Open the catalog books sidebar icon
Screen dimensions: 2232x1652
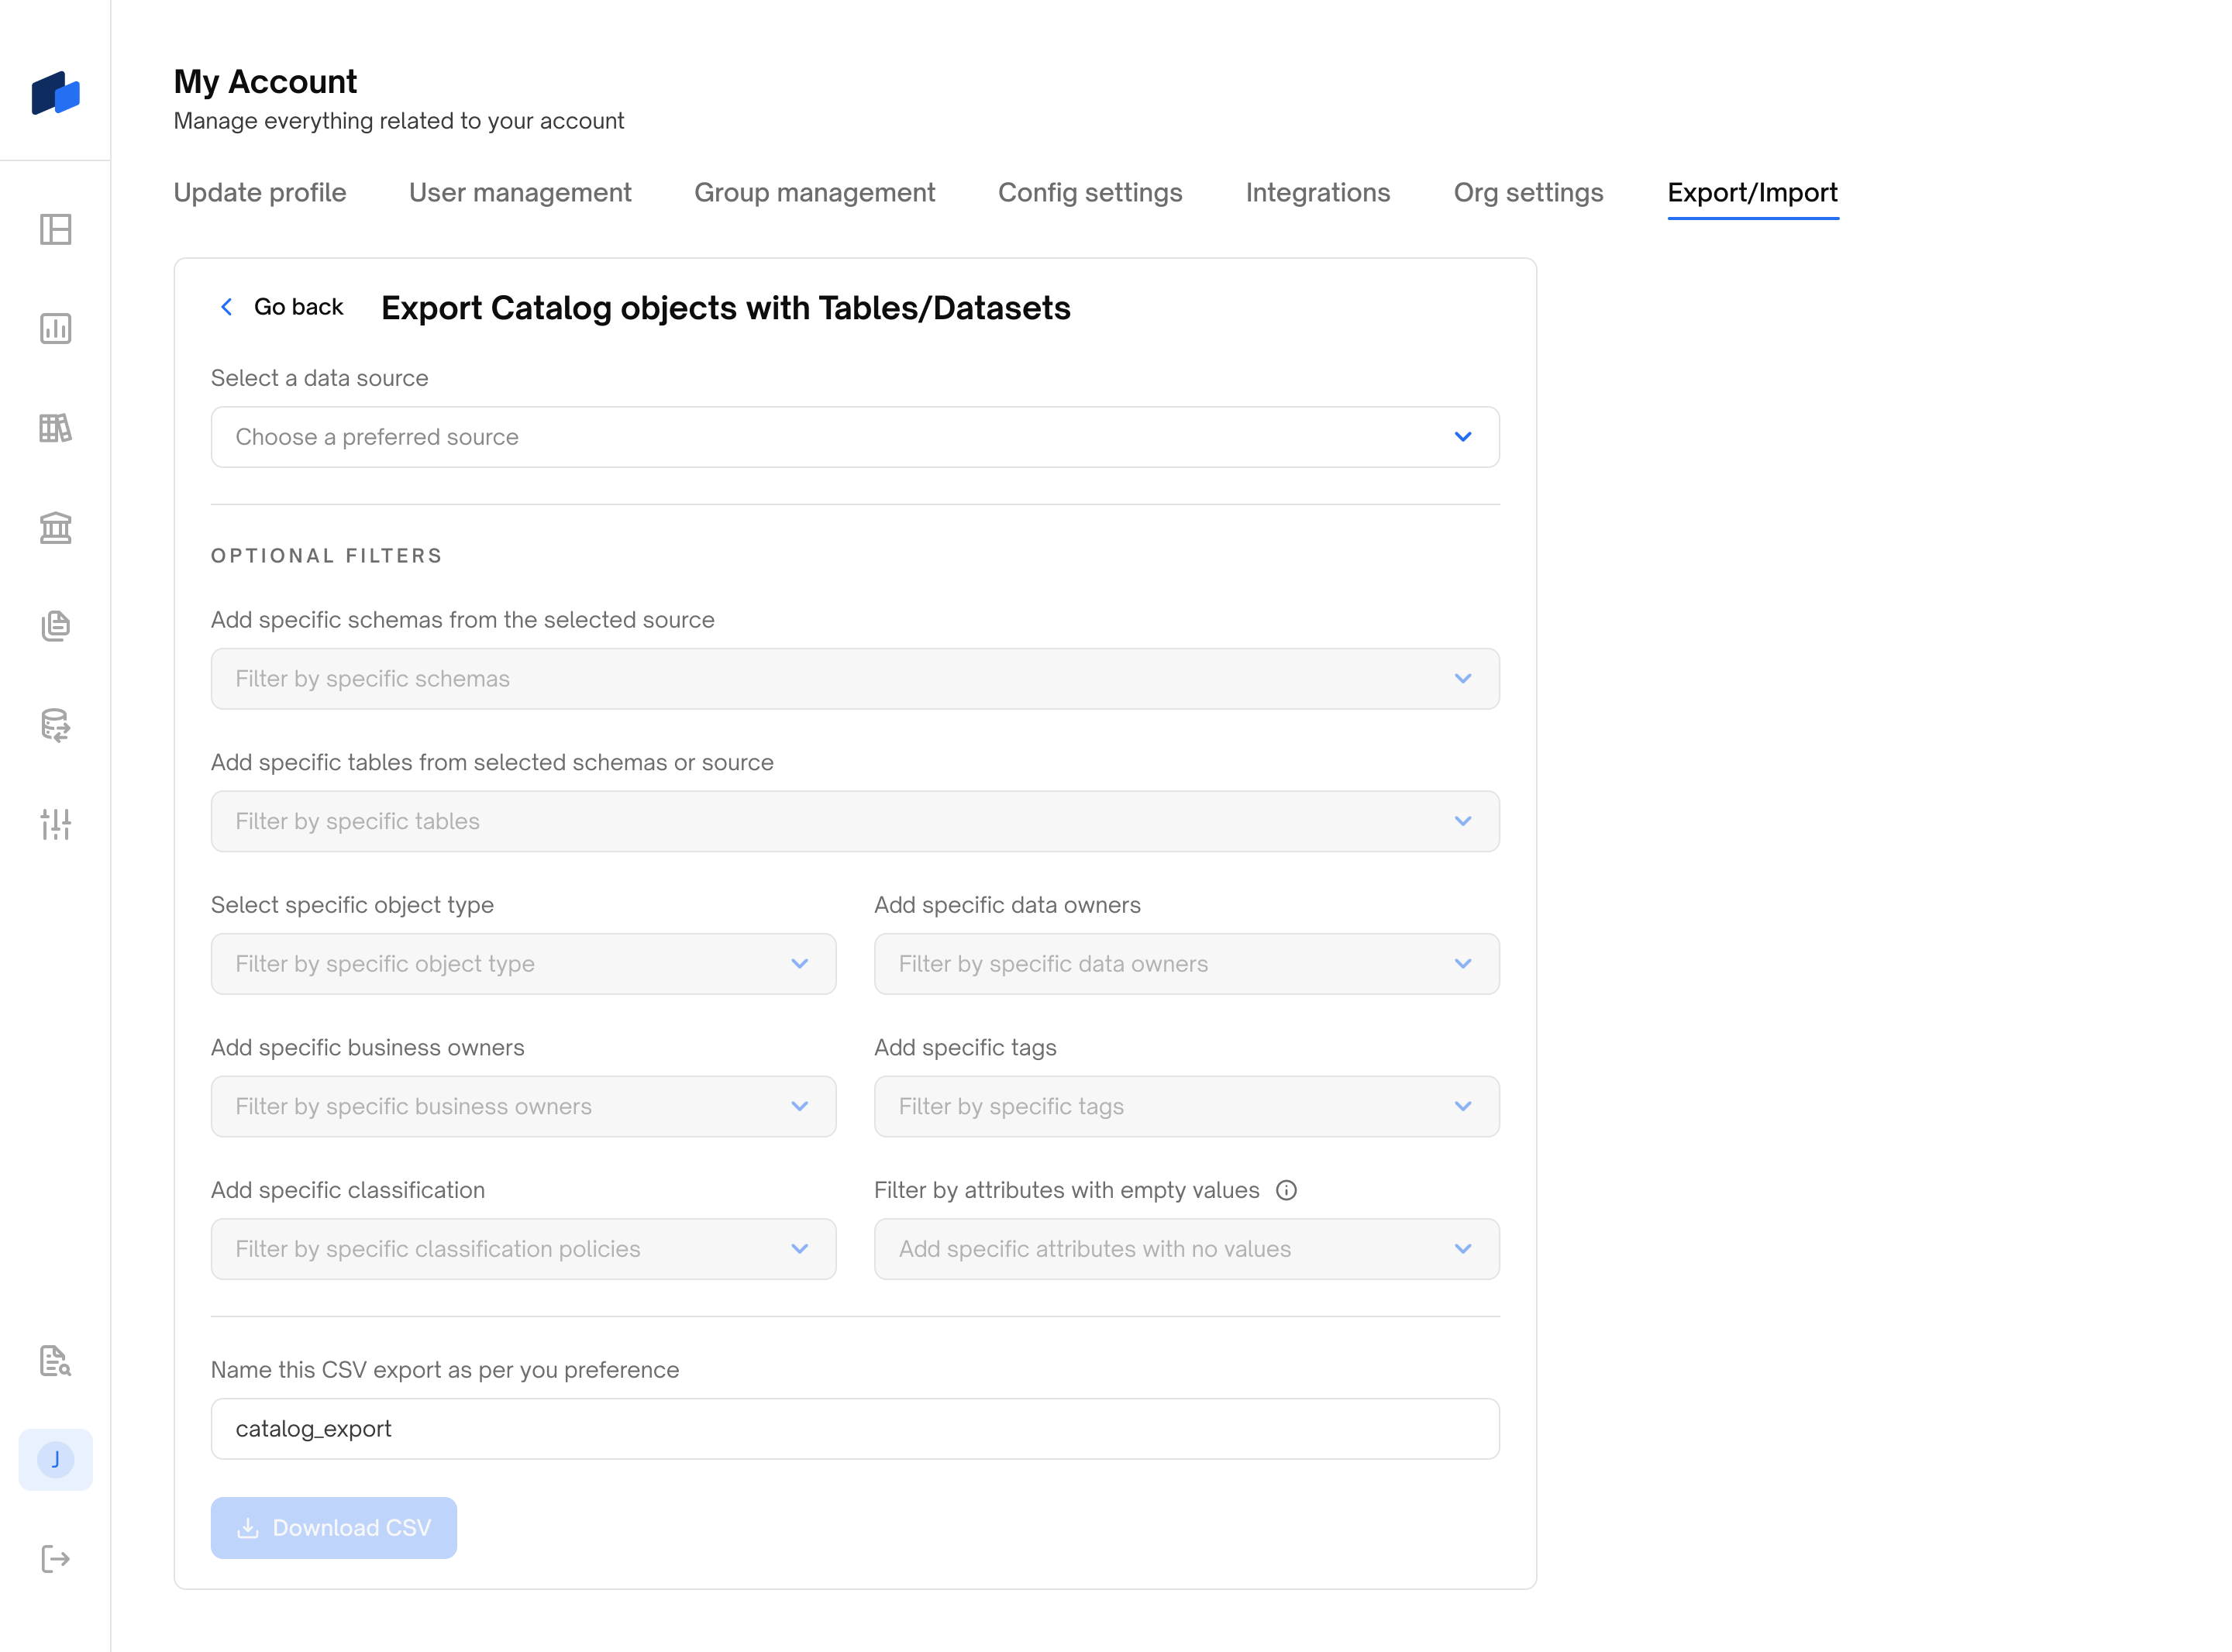55,428
